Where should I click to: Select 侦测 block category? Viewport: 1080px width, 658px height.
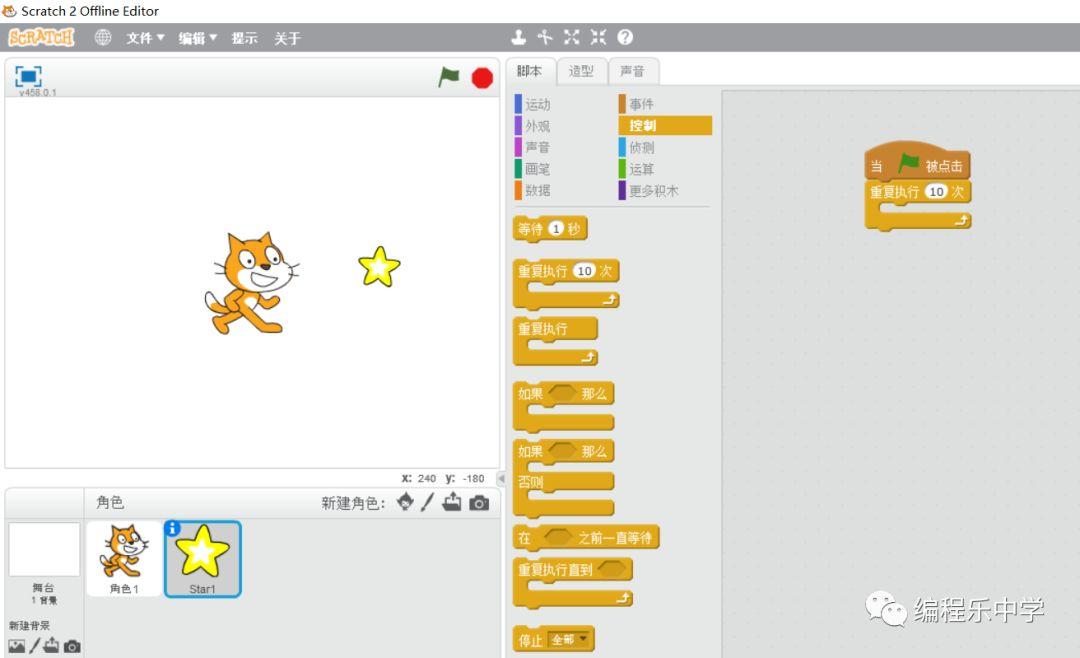[636, 147]
